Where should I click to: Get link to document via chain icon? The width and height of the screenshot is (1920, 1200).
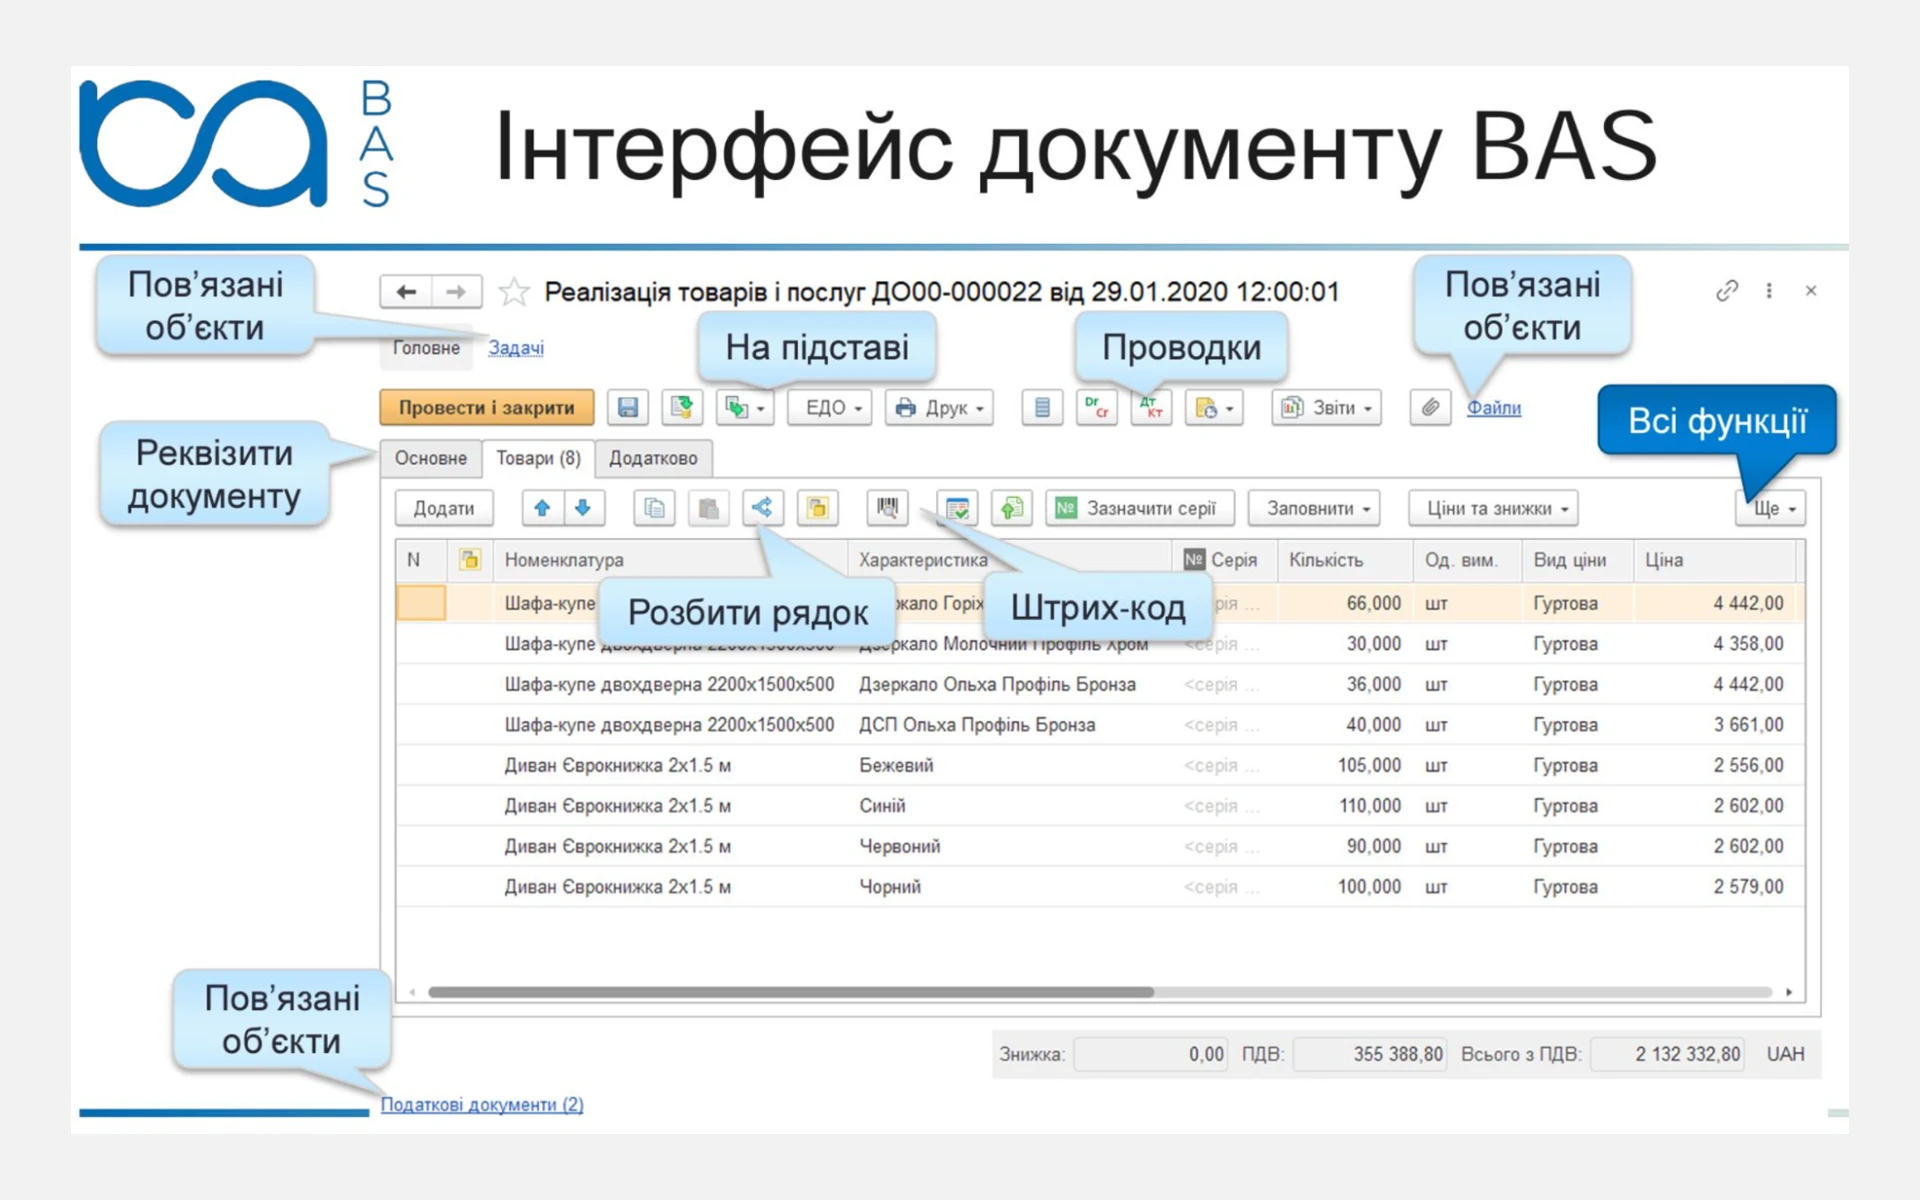[x=1727, y=291]
